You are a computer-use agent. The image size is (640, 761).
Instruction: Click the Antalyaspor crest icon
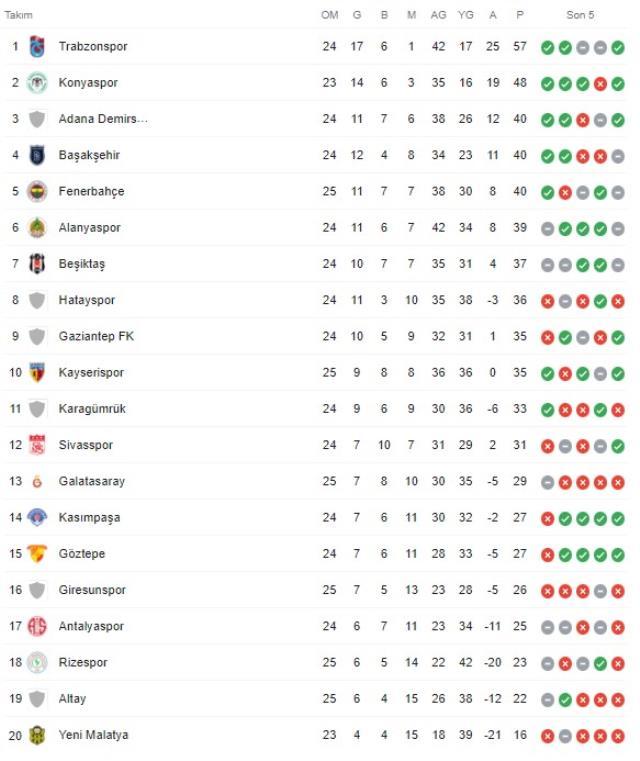click(x=37, y=626)
